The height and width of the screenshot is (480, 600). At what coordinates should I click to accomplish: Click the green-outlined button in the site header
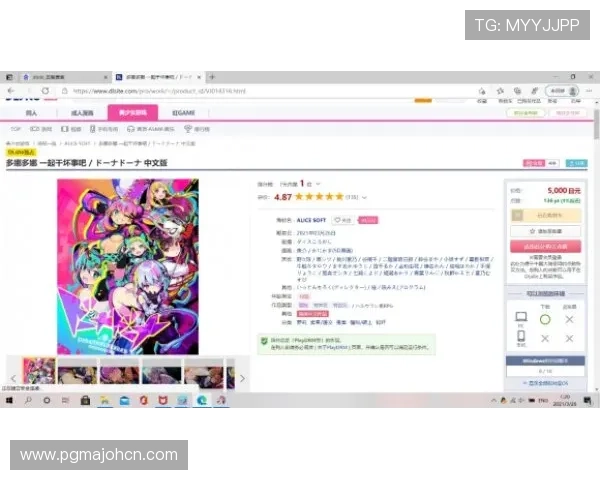pos(526,113)
